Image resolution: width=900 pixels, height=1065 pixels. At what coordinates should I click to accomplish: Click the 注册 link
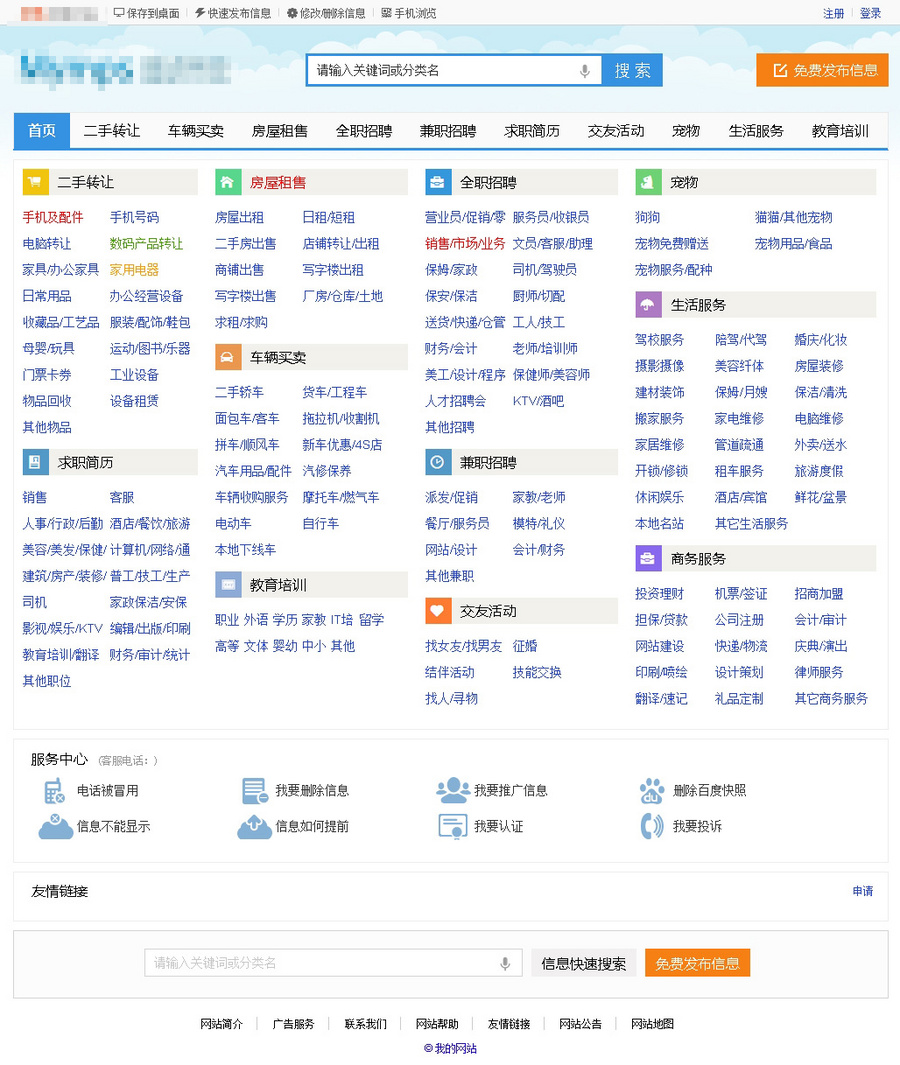[x=833, y=13]
